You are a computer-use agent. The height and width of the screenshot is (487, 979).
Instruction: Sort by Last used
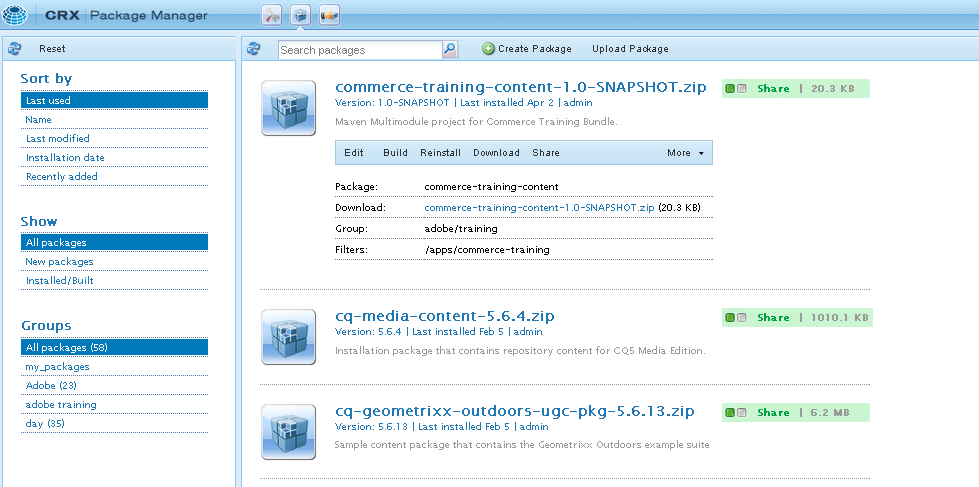click(114, 101)
